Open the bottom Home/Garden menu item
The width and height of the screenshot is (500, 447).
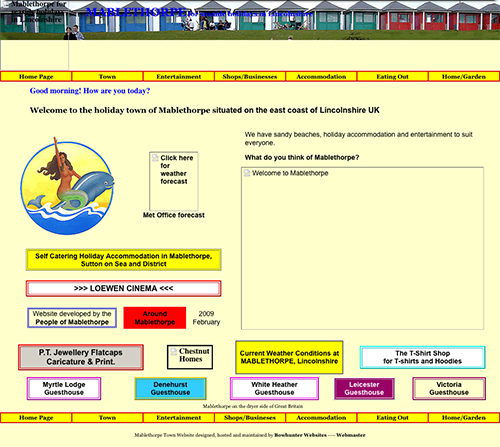coord(464,418)
